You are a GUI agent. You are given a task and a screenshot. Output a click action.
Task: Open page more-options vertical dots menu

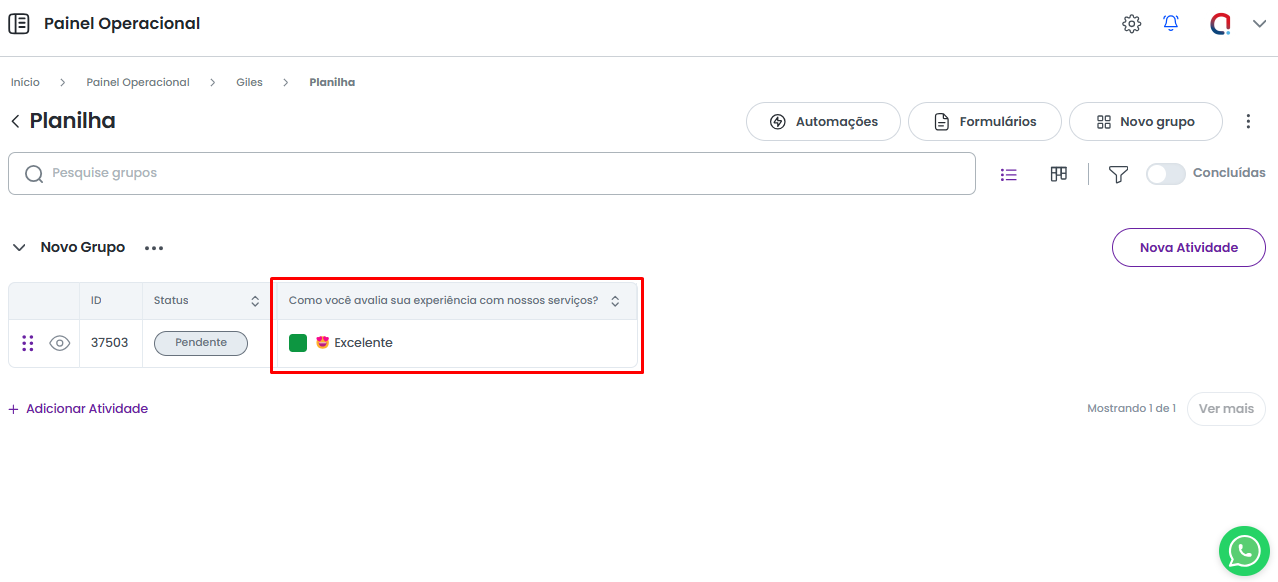[x=1248, y=121]
